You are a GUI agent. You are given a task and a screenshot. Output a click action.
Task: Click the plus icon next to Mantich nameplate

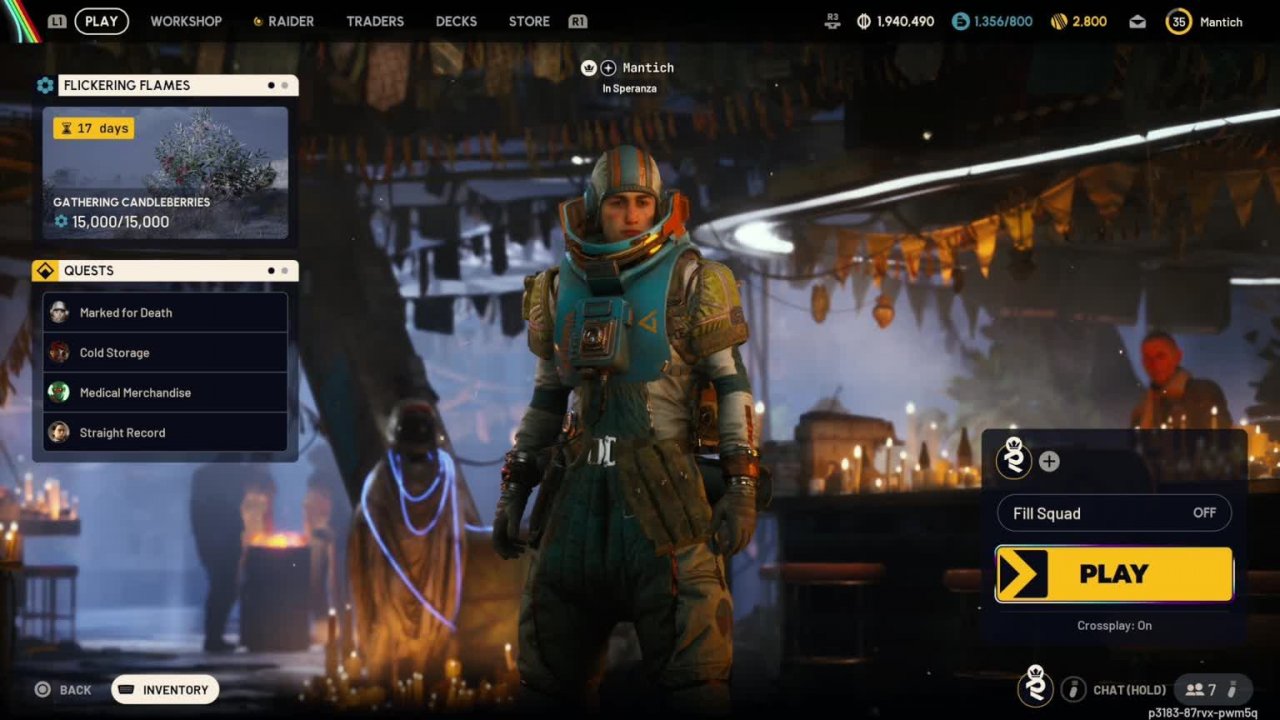[x=608, y=68]
